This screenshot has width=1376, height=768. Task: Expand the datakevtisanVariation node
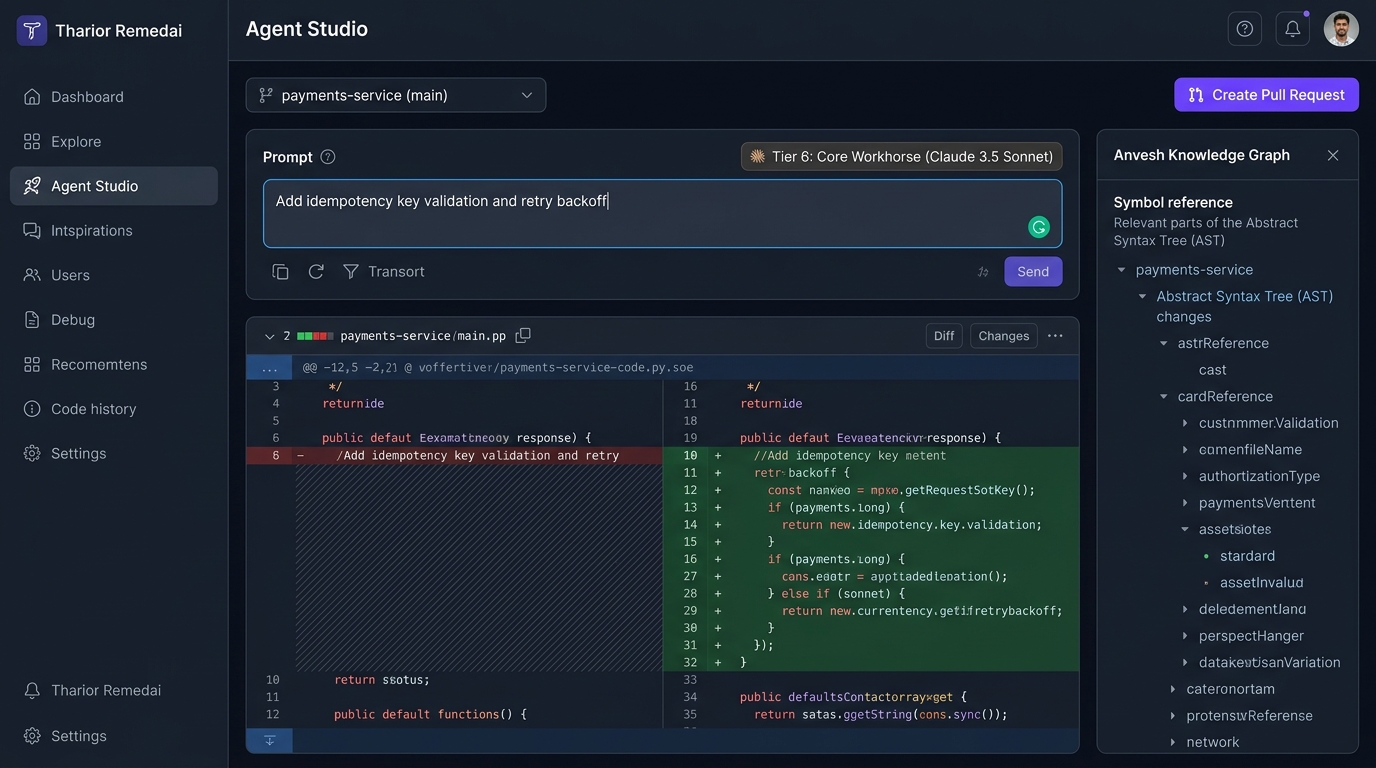[1185, 663]
